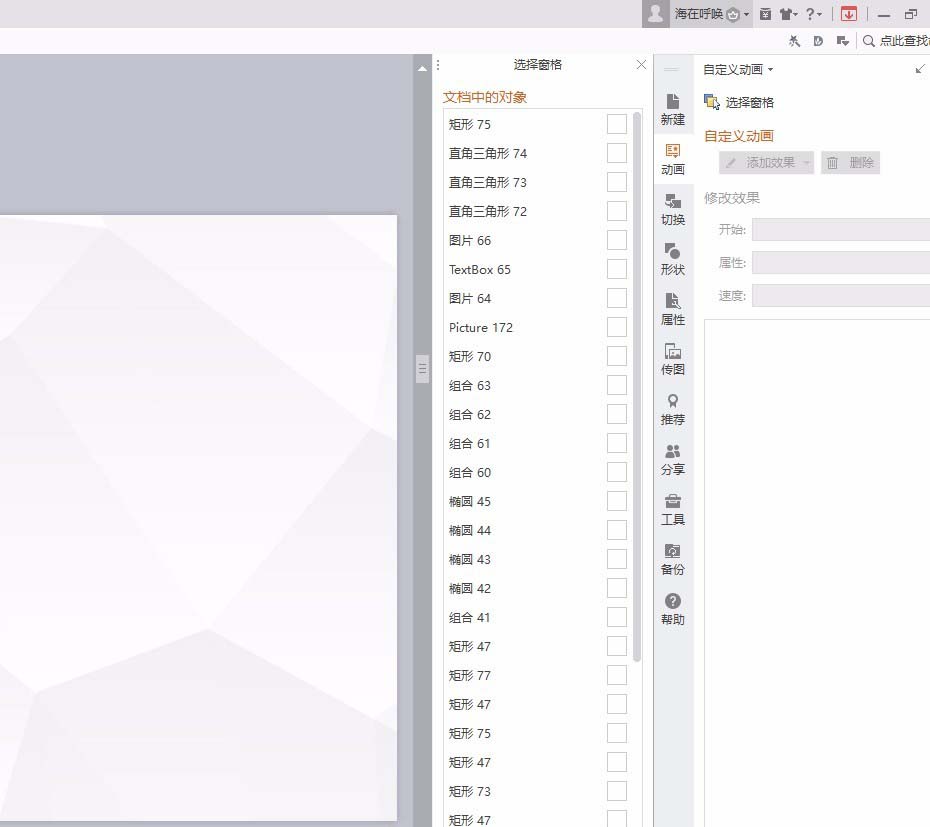Open the 分享 share sidebar panel
This screenshot has width=930, height=827.
673,459
